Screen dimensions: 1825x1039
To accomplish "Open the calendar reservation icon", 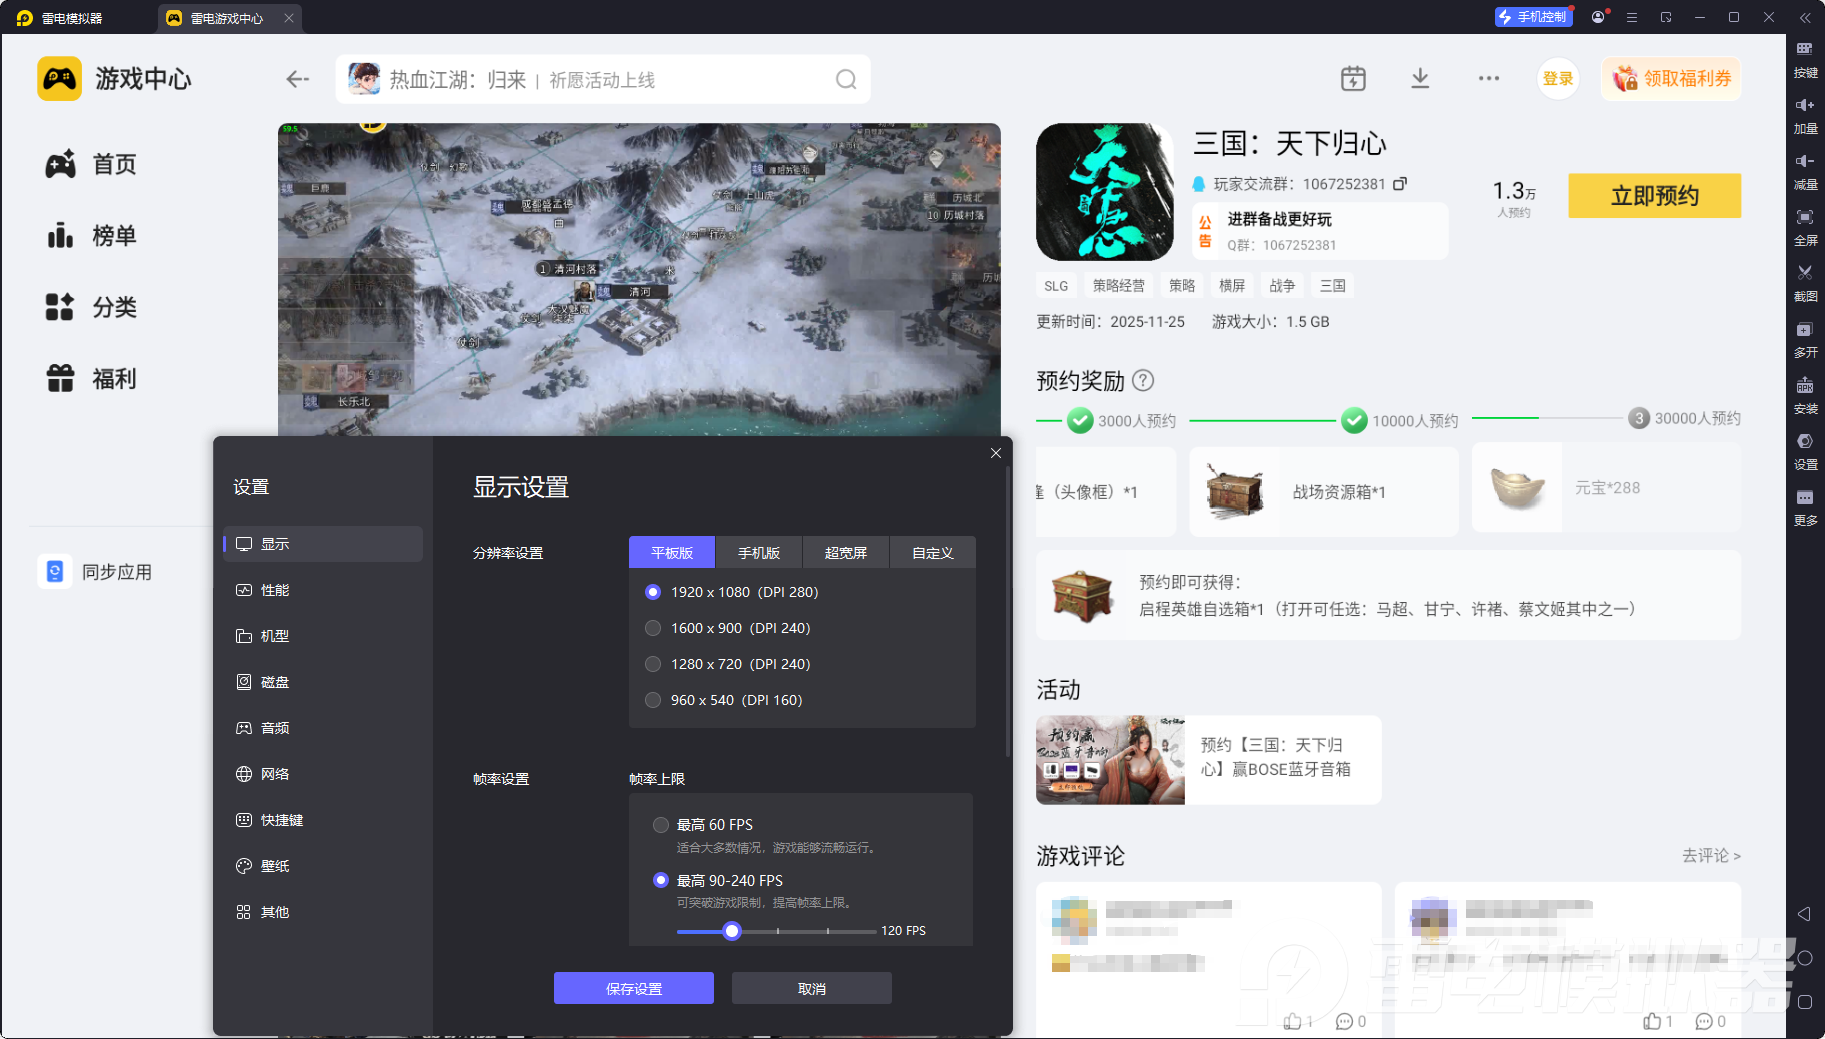I will coord(1353,78).
